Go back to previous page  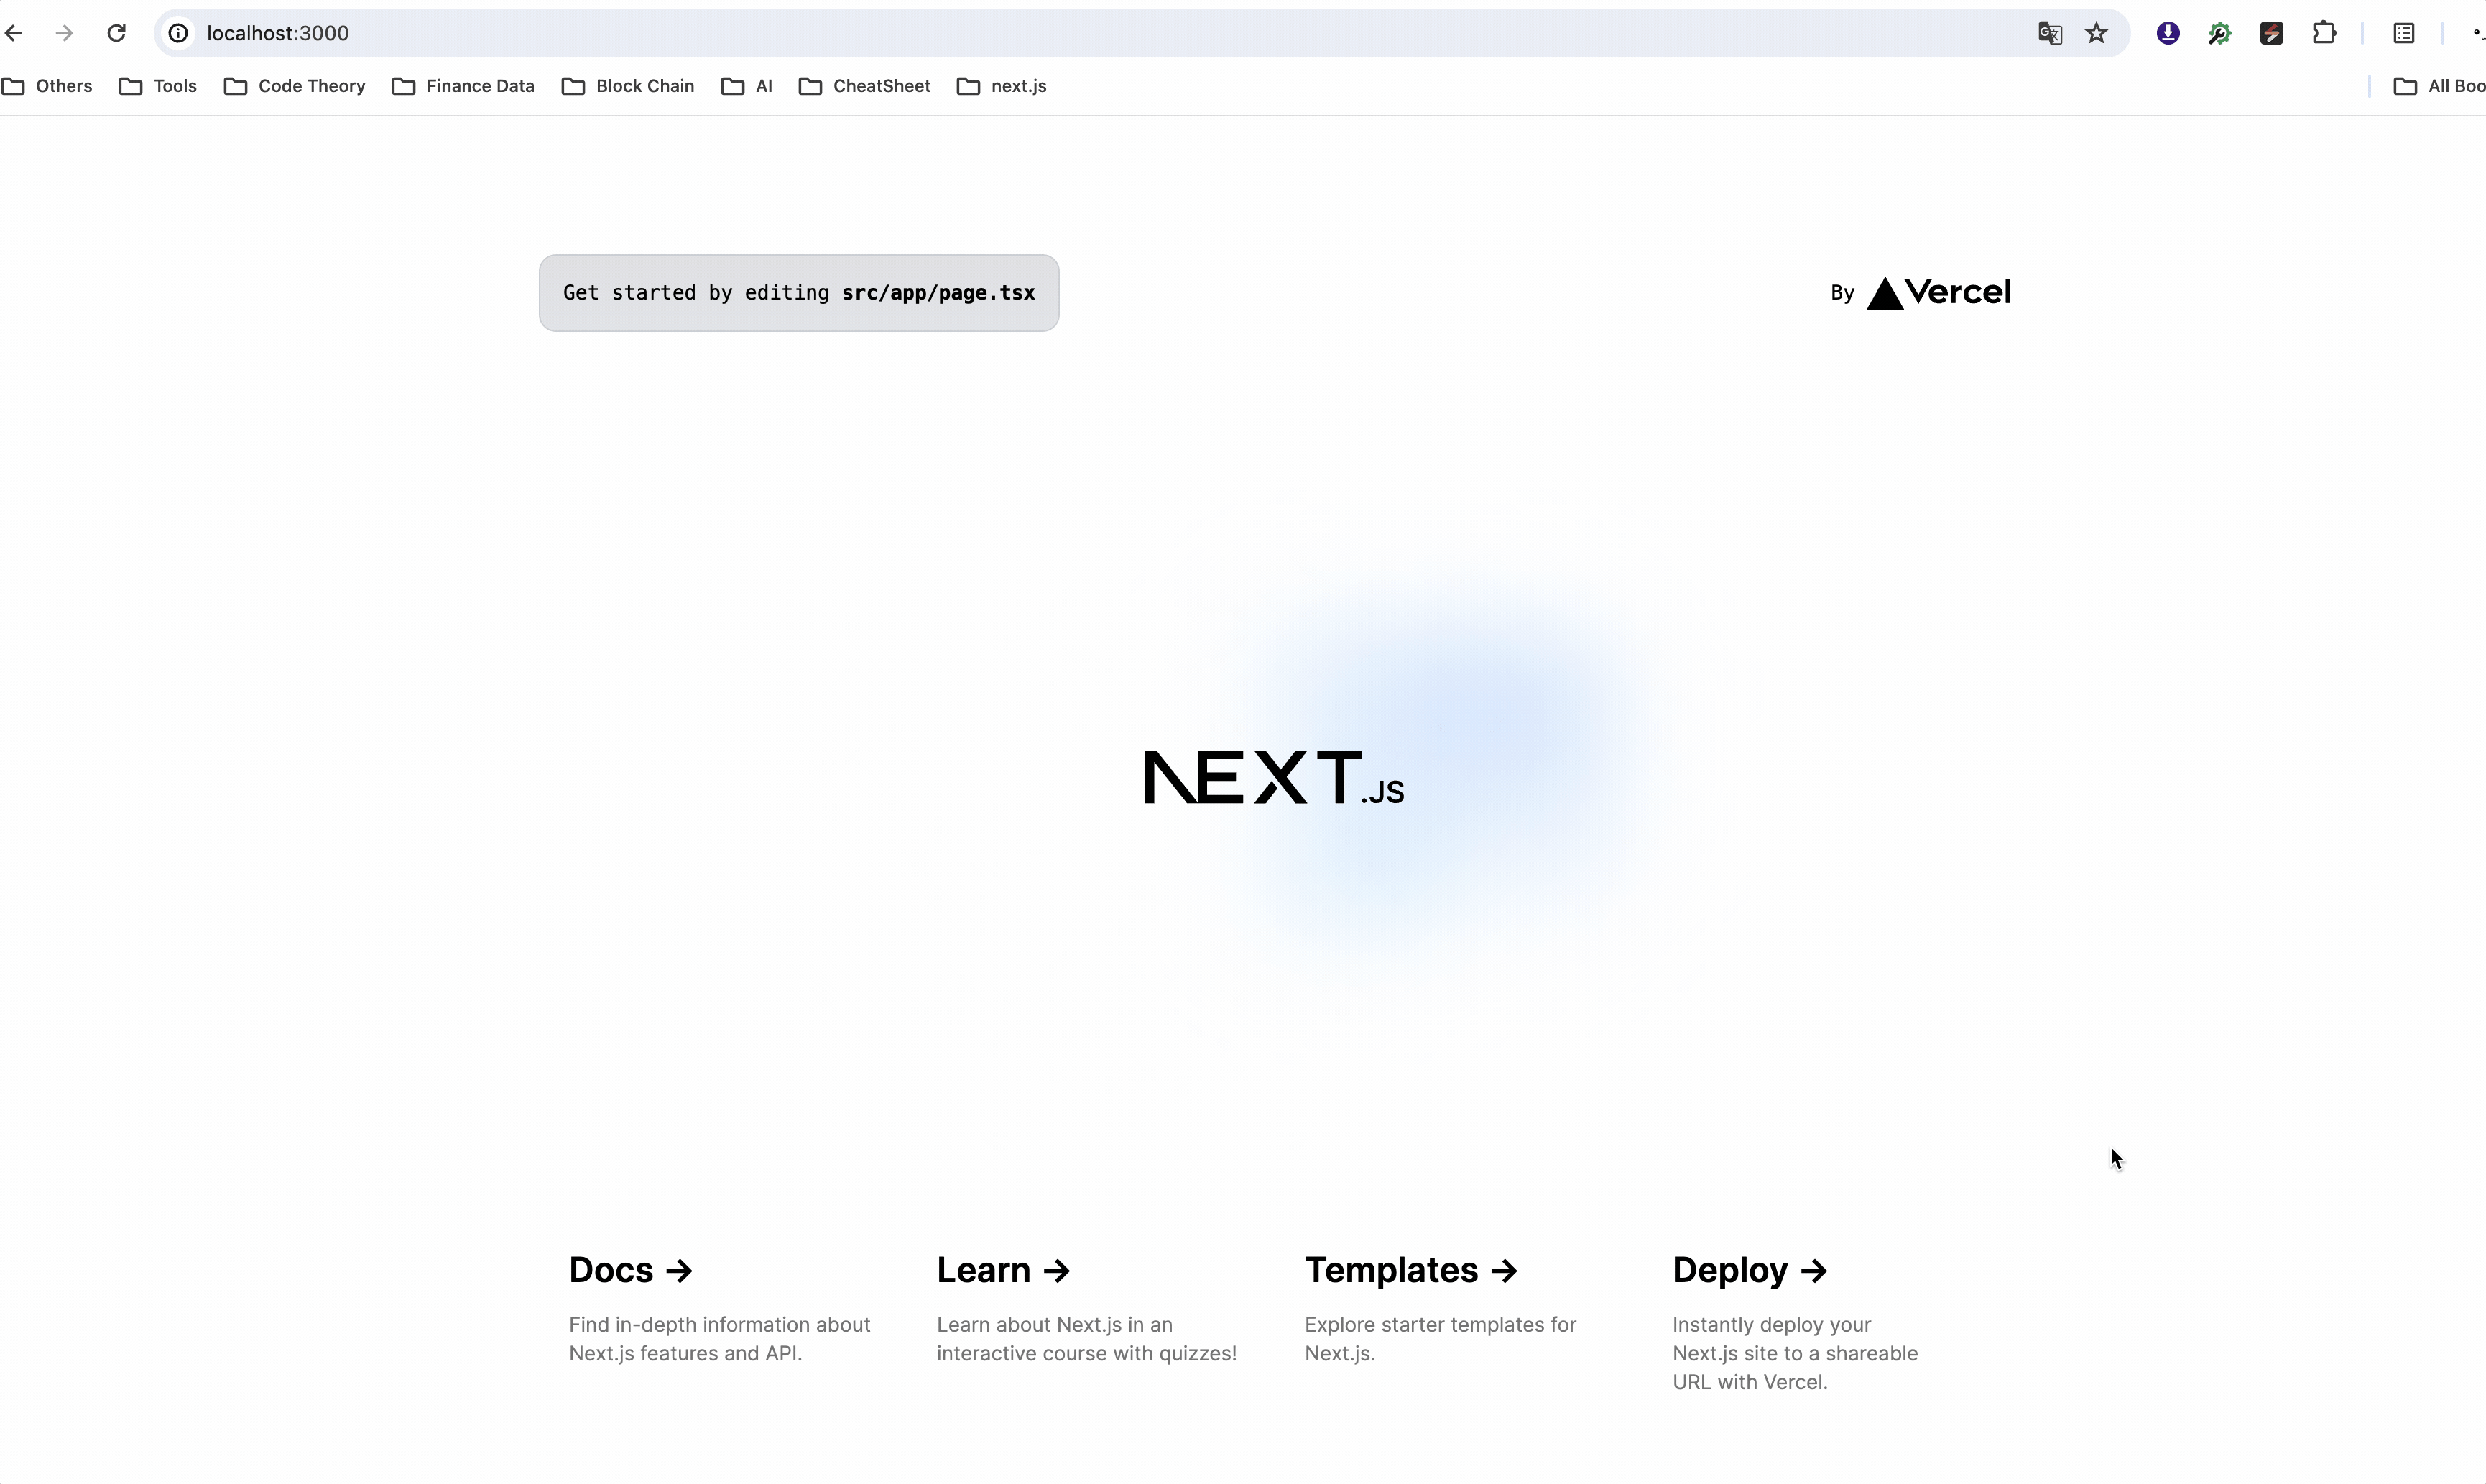[x=14, y=33]
